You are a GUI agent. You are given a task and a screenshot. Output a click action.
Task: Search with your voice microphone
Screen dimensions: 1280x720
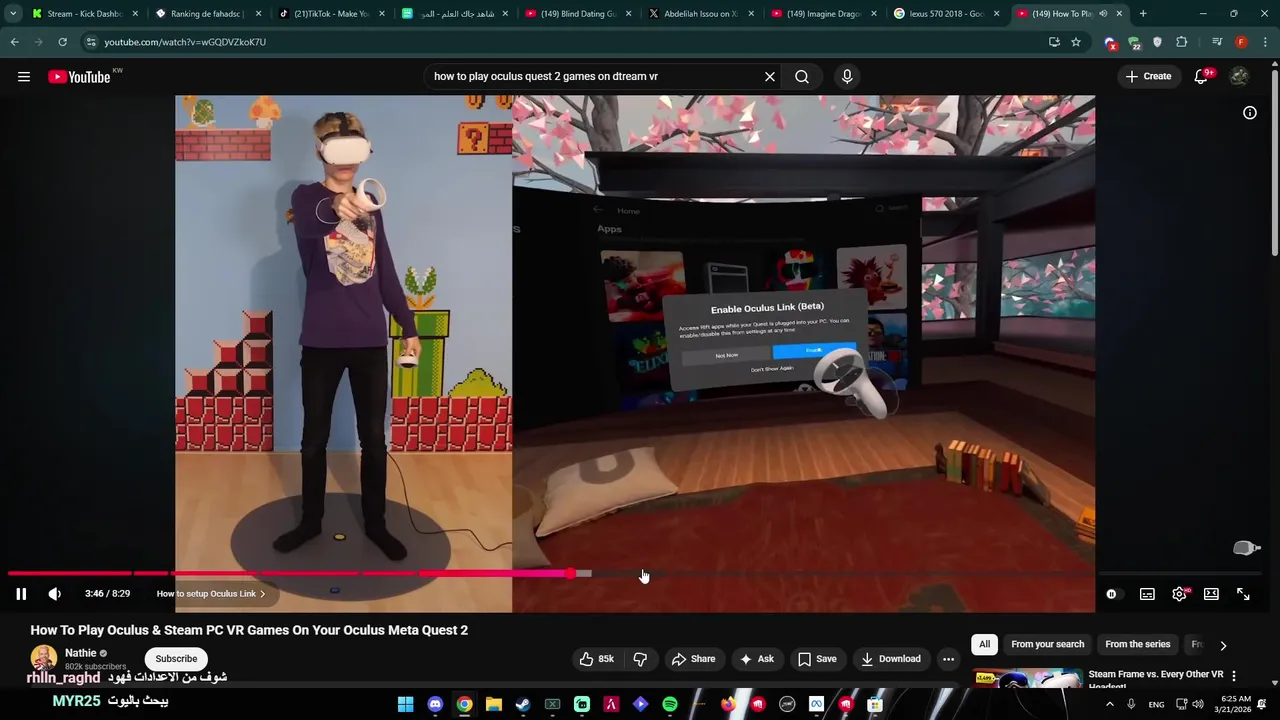[847, 77]
